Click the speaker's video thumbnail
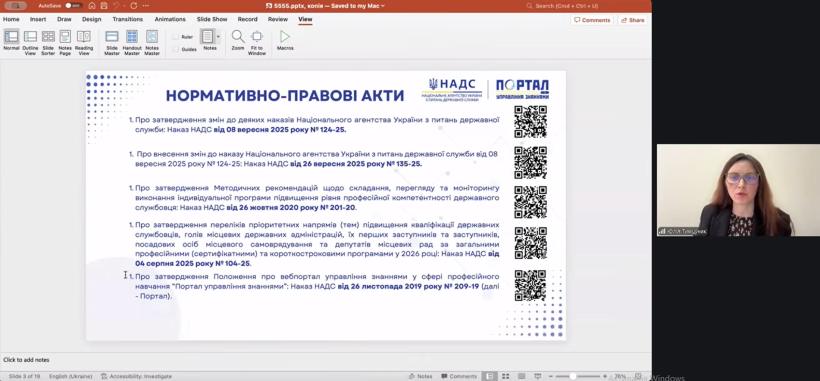The image size is (820, 381). click(x=738, y=190)
